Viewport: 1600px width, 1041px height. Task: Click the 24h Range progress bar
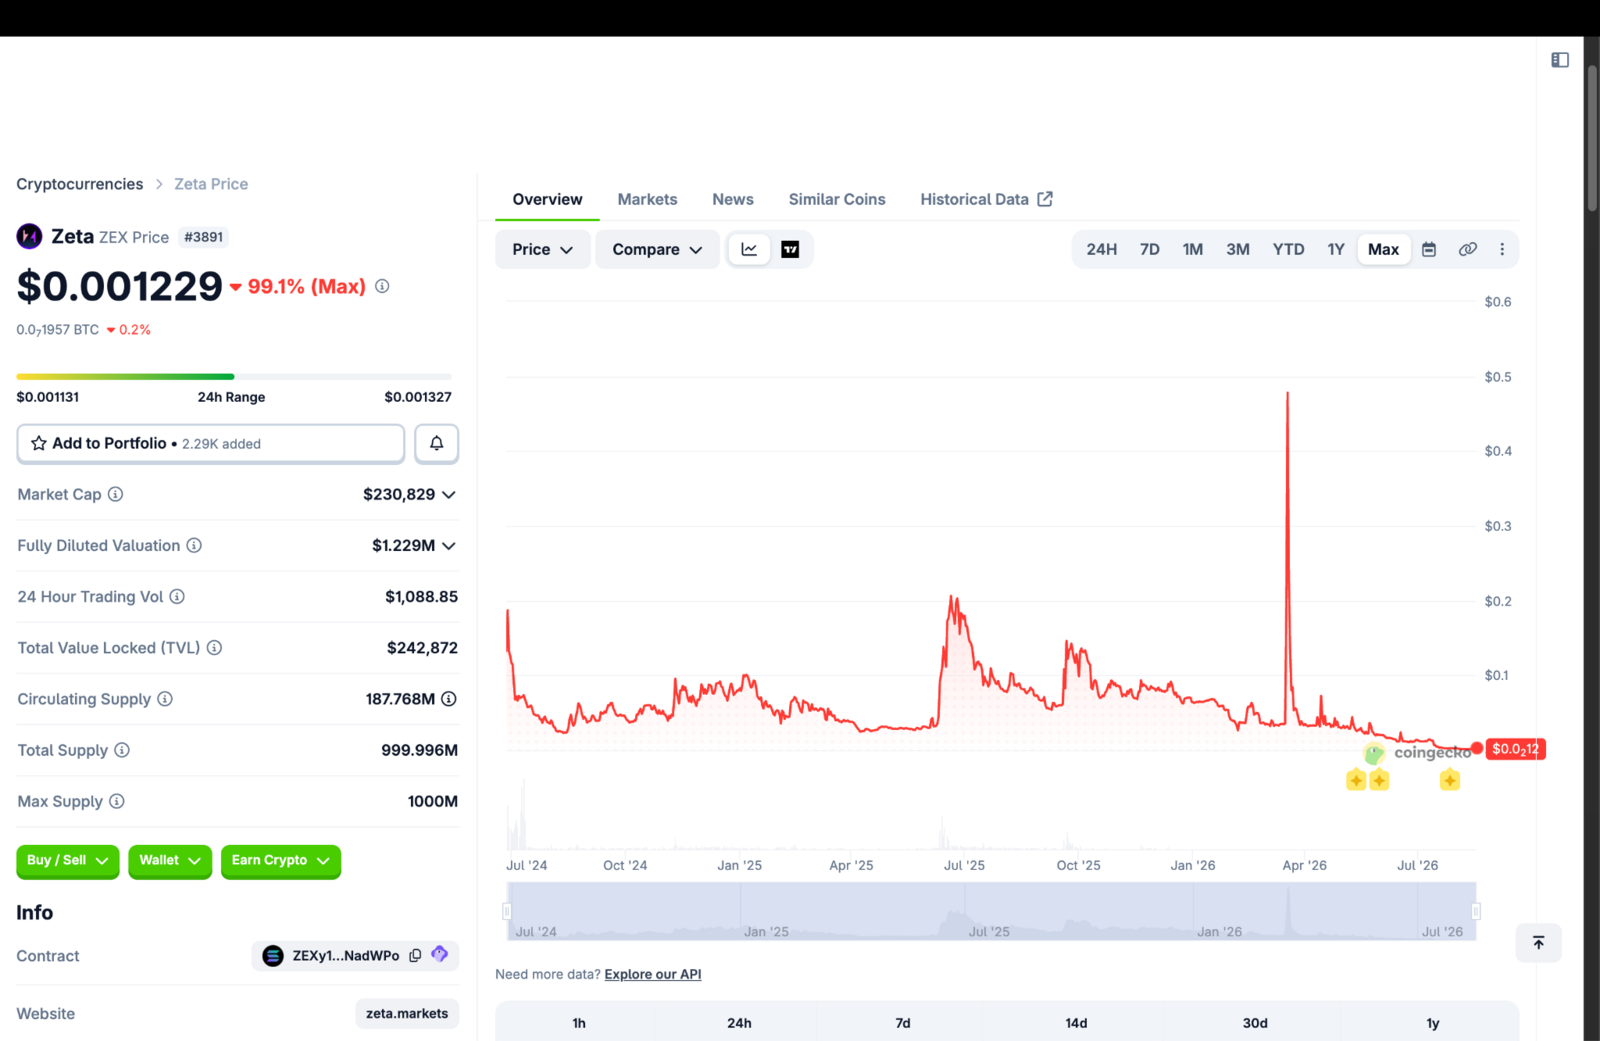click(234, 377)
